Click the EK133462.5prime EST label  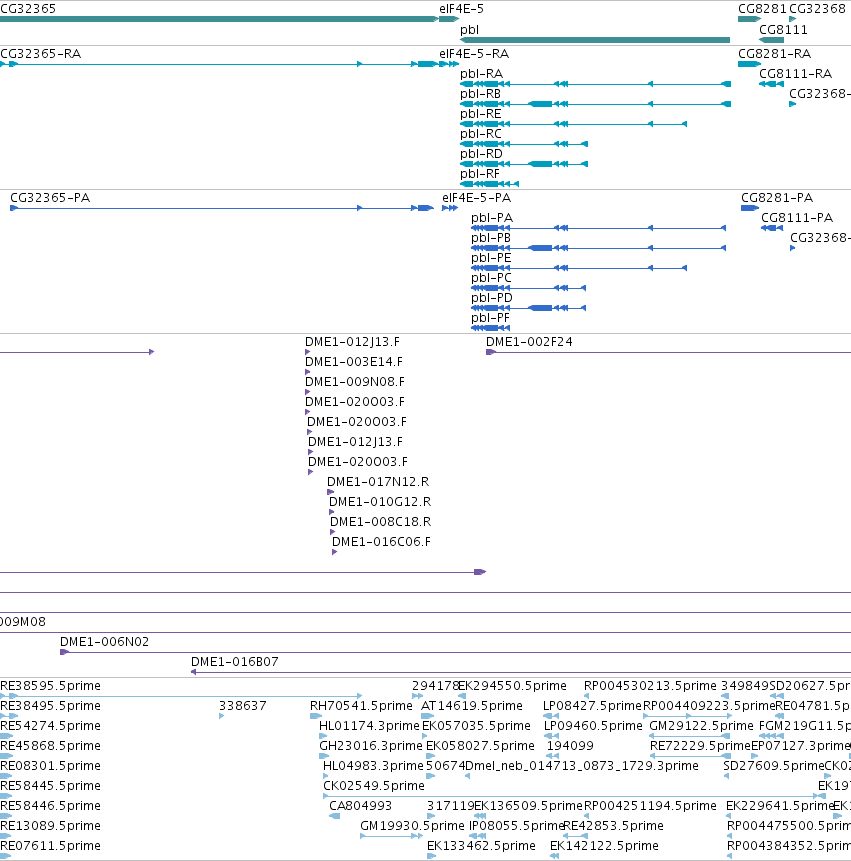click(x=481, y=846)
